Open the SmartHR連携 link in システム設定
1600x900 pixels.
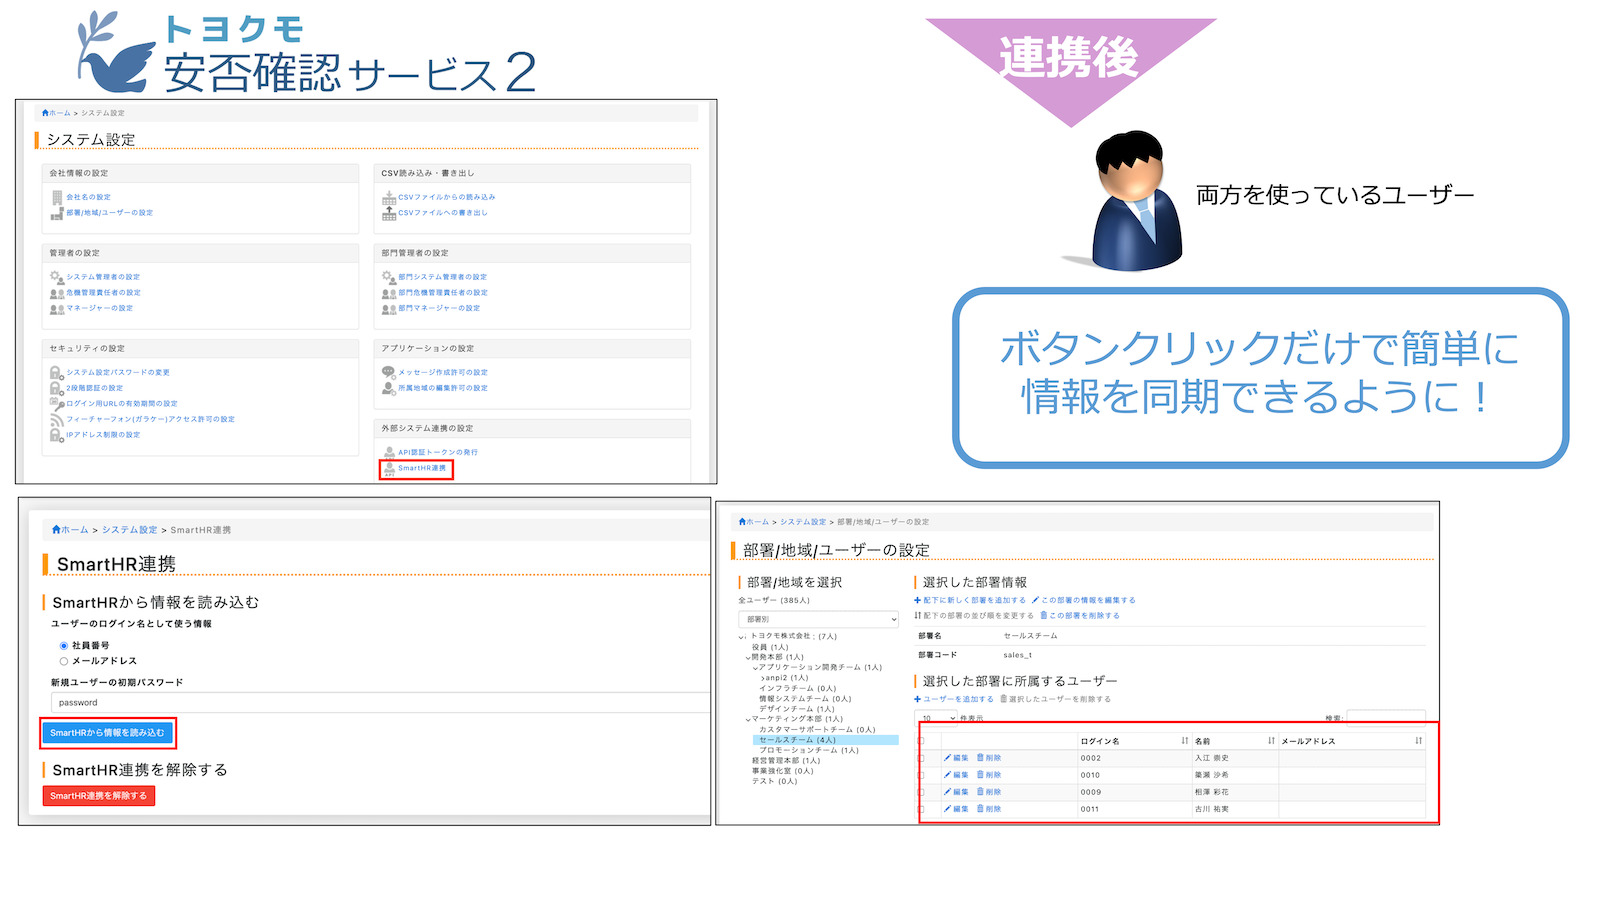tap(422, 468)
